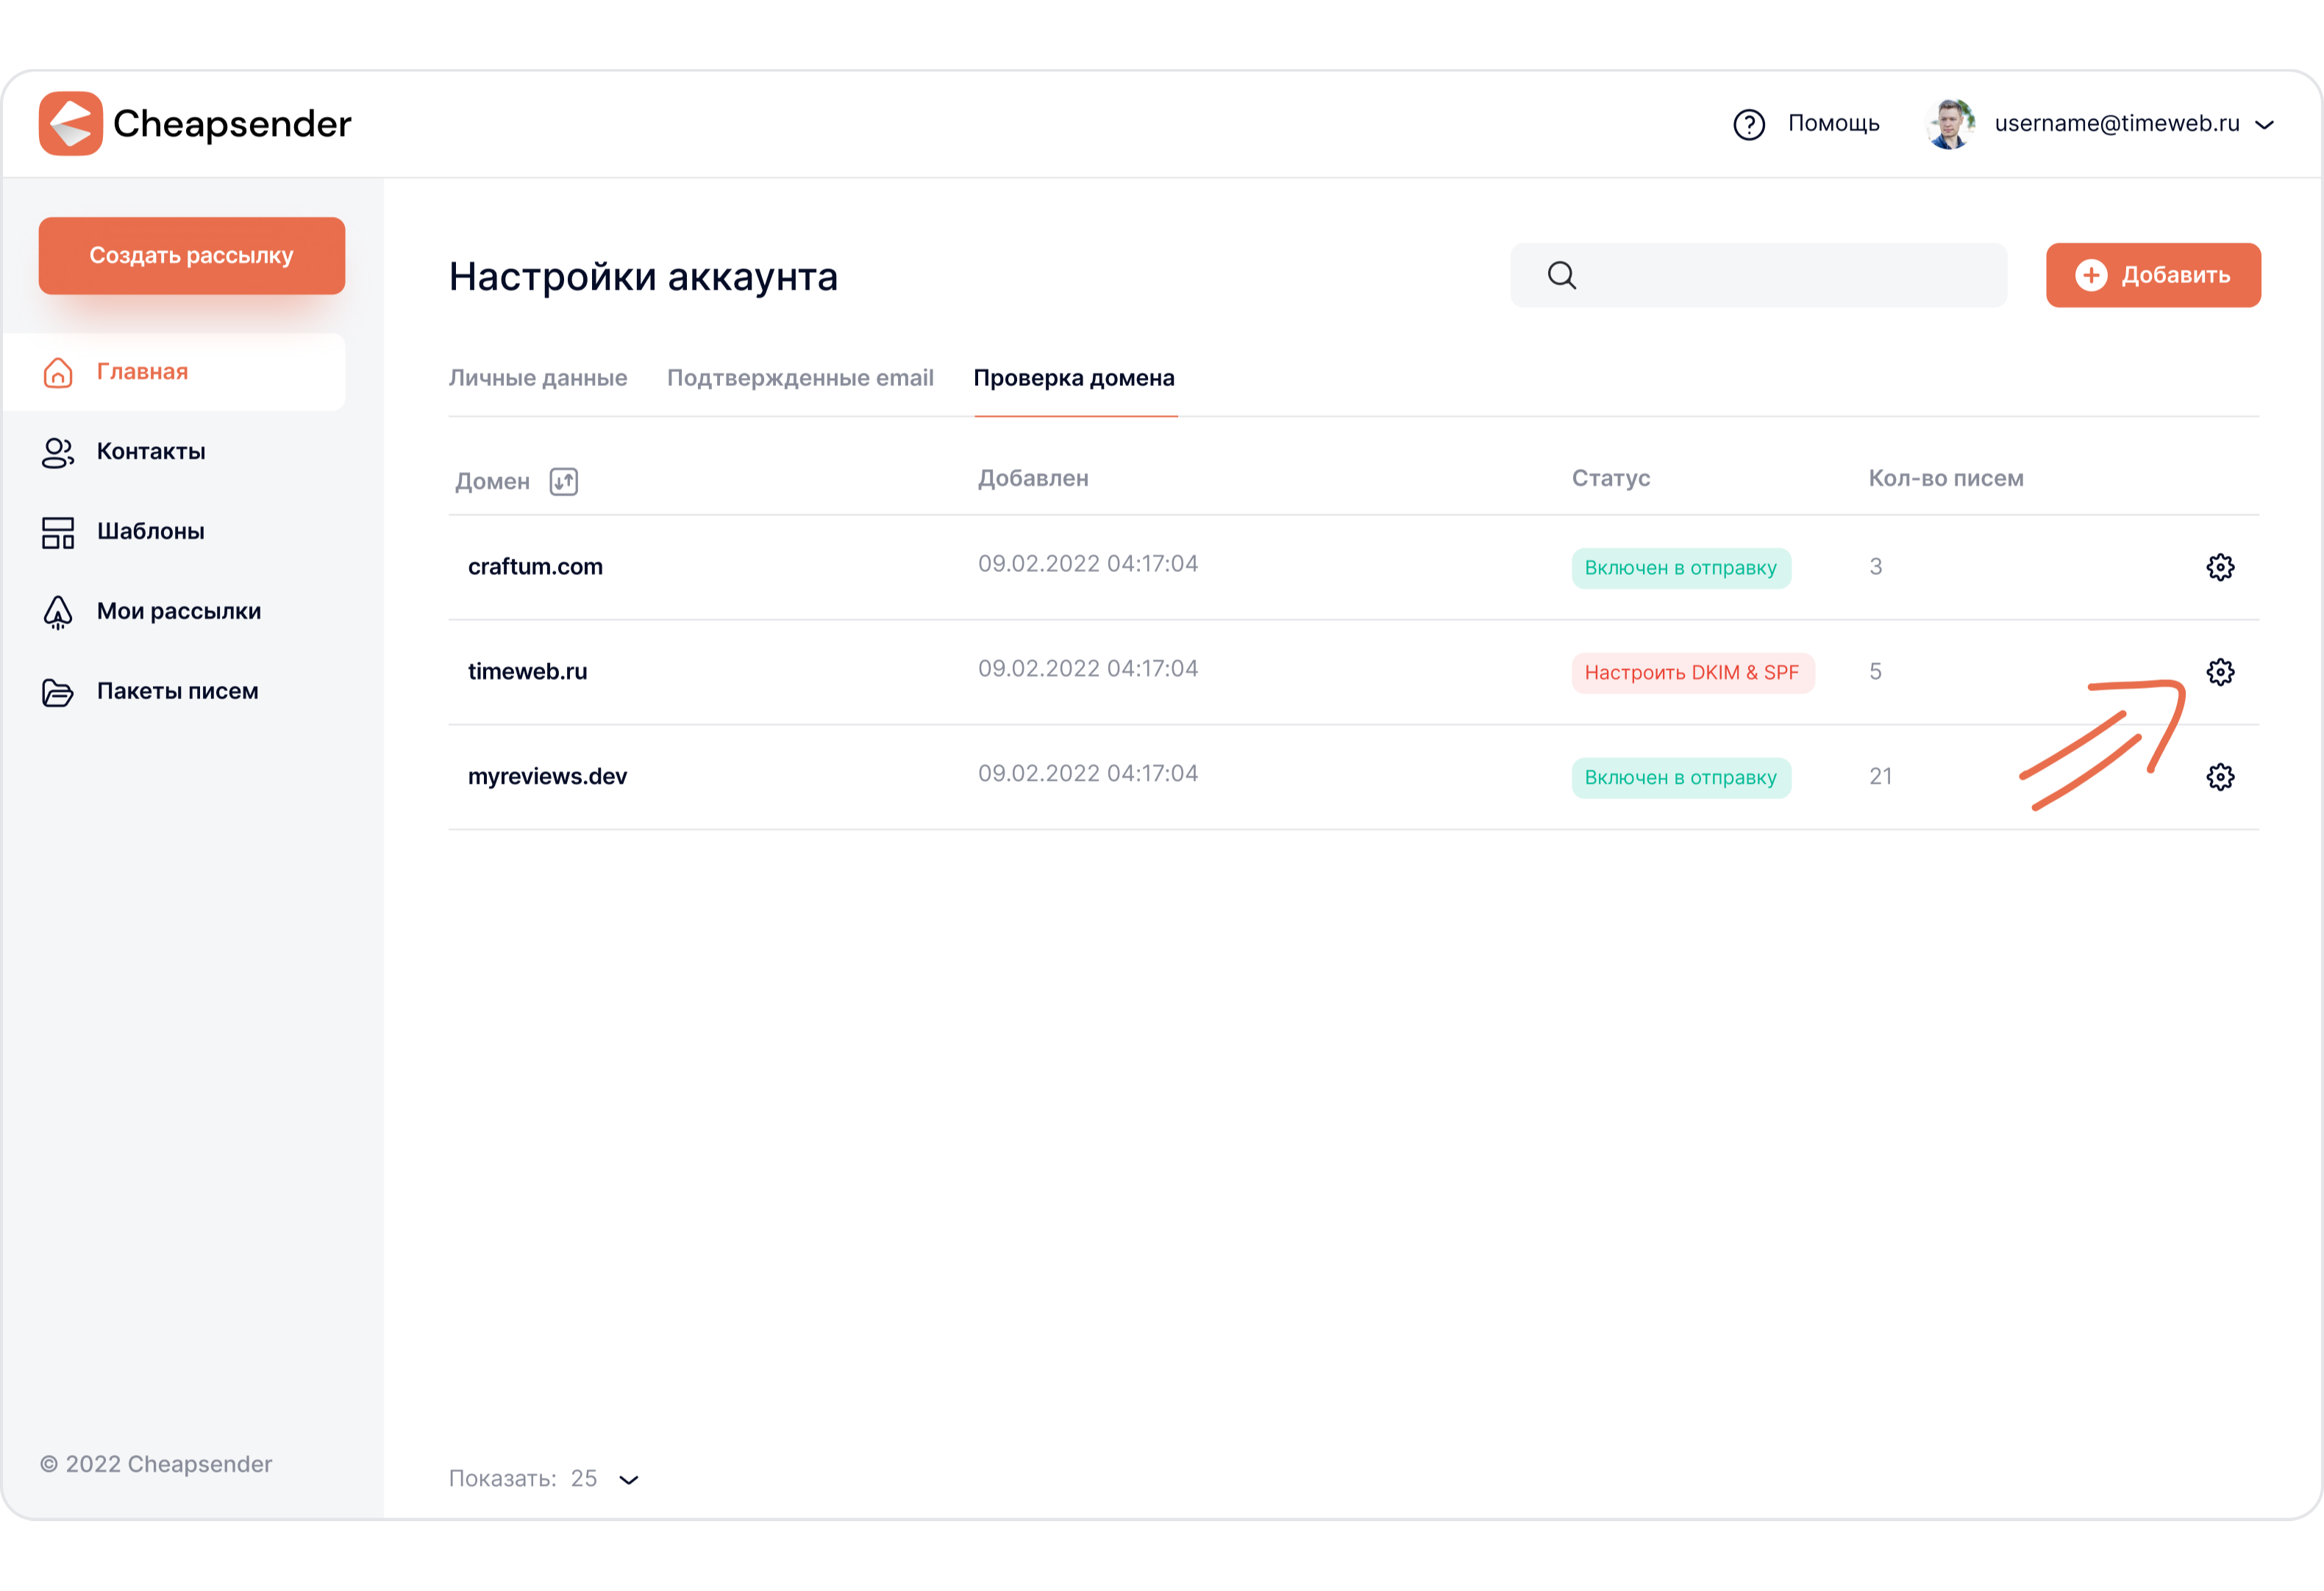Click the Помощь link text

click(1833, 124)
